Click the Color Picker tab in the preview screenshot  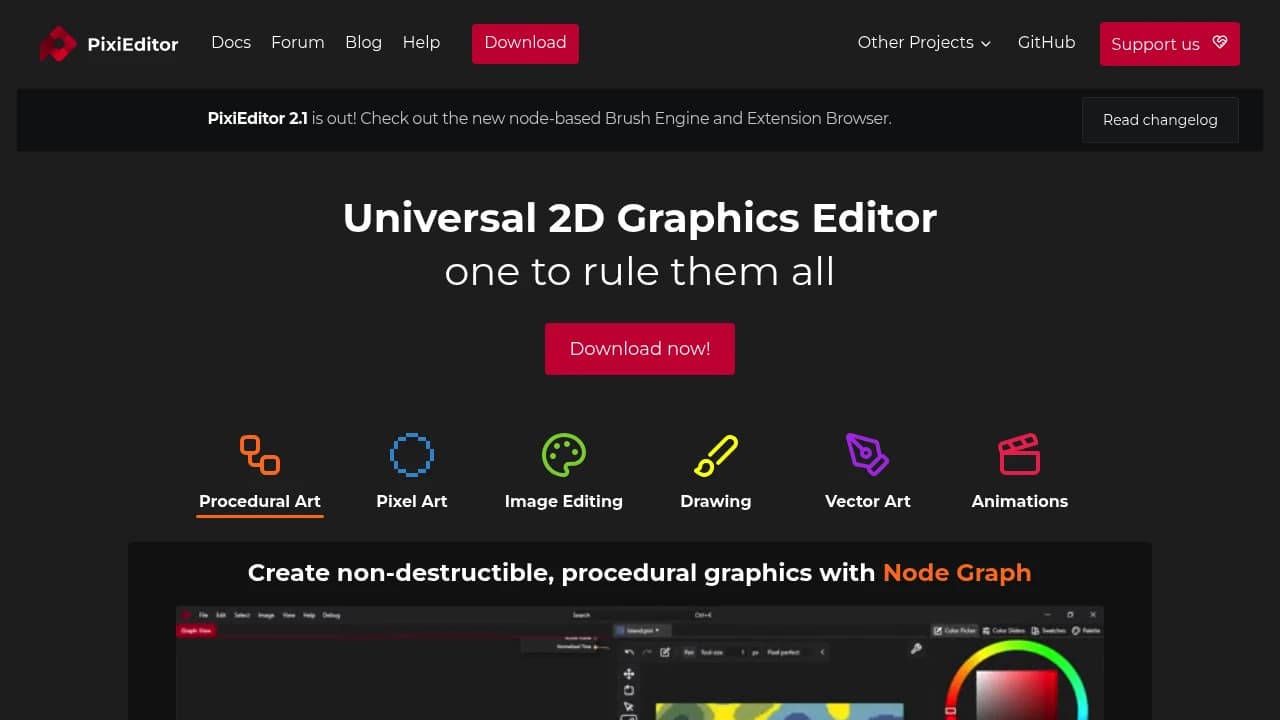[955, 630]
